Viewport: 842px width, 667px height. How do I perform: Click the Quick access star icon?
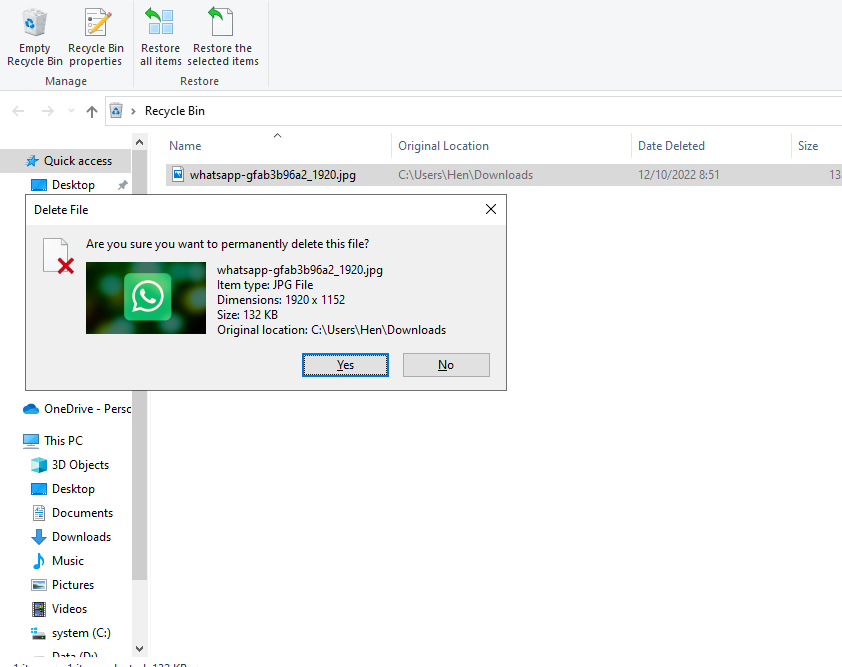click(32, 161)
